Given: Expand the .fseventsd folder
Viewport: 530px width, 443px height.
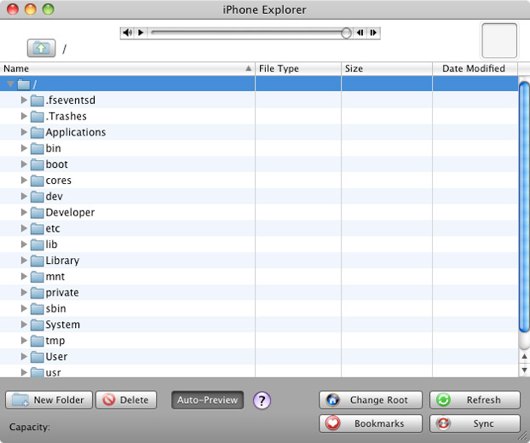Looking at the screenshot, I should coord(24,100).
